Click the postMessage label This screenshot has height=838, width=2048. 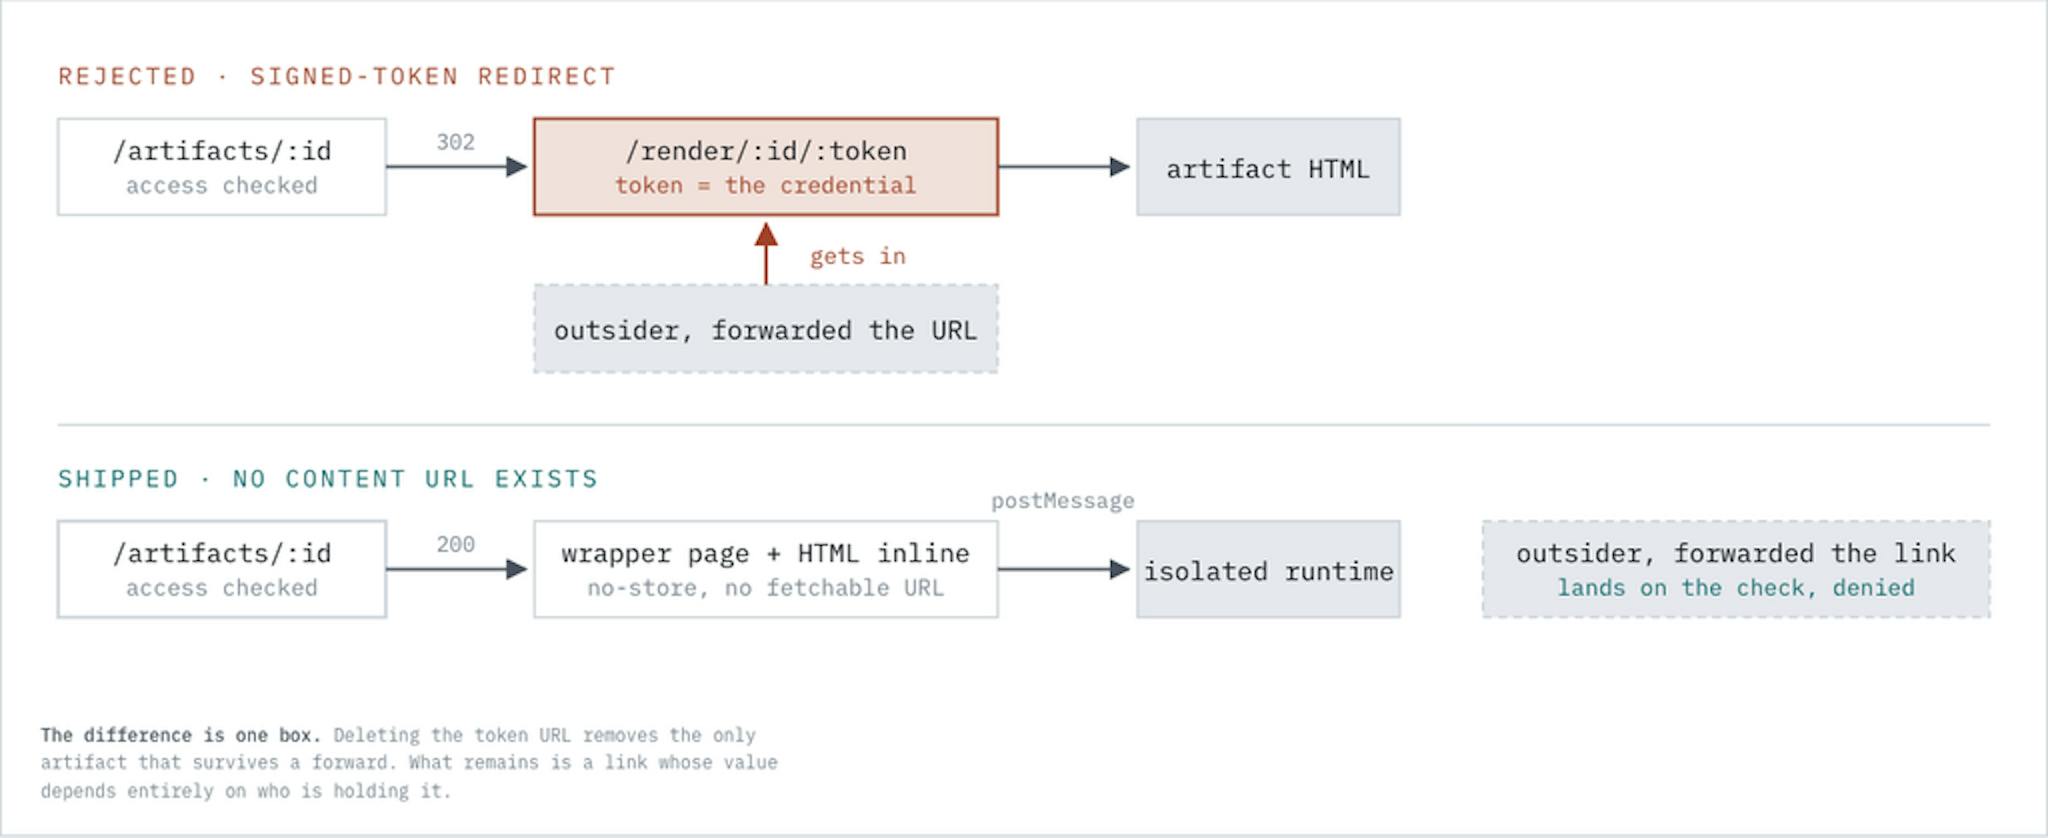point(1063,501)
